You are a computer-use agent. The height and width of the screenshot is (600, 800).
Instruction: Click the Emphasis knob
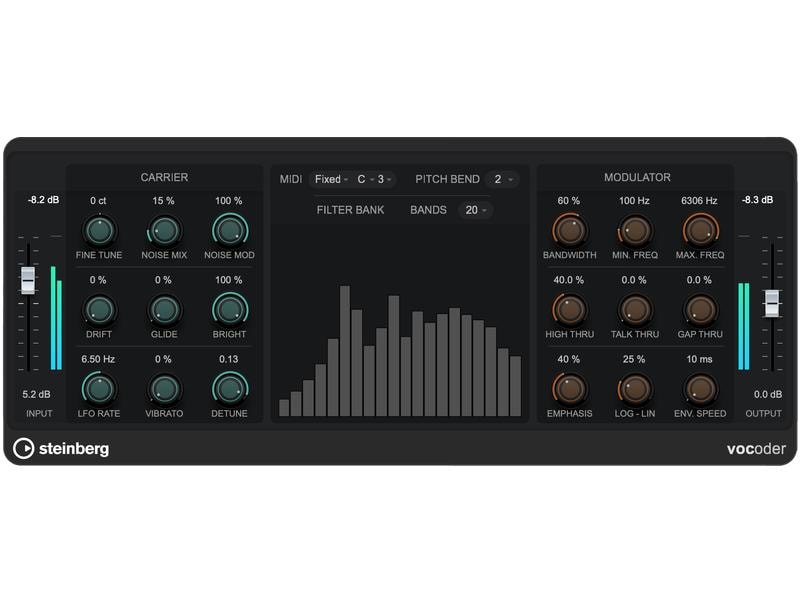pyautogui.click(x=569, y=389)
